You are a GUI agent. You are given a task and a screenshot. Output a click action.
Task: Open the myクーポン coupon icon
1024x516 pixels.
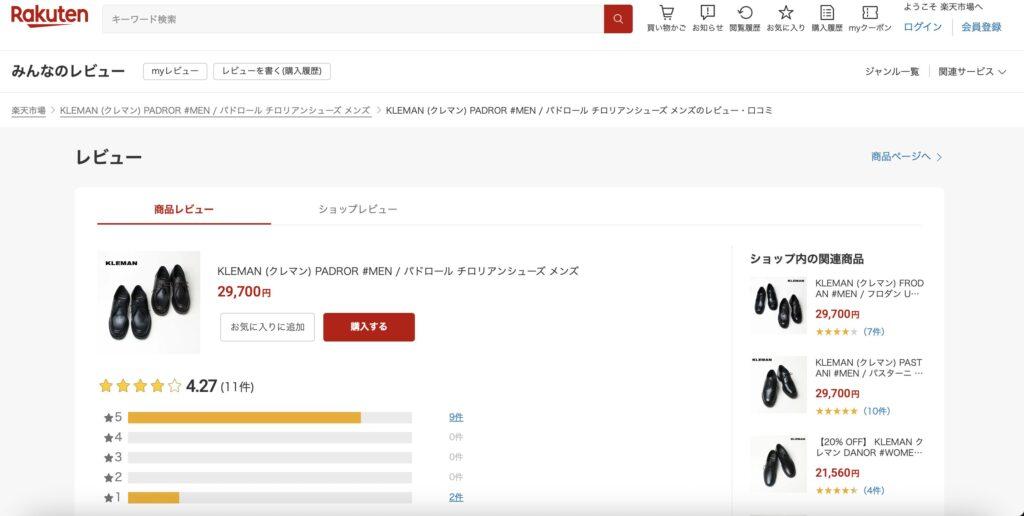tap(869, 13)
